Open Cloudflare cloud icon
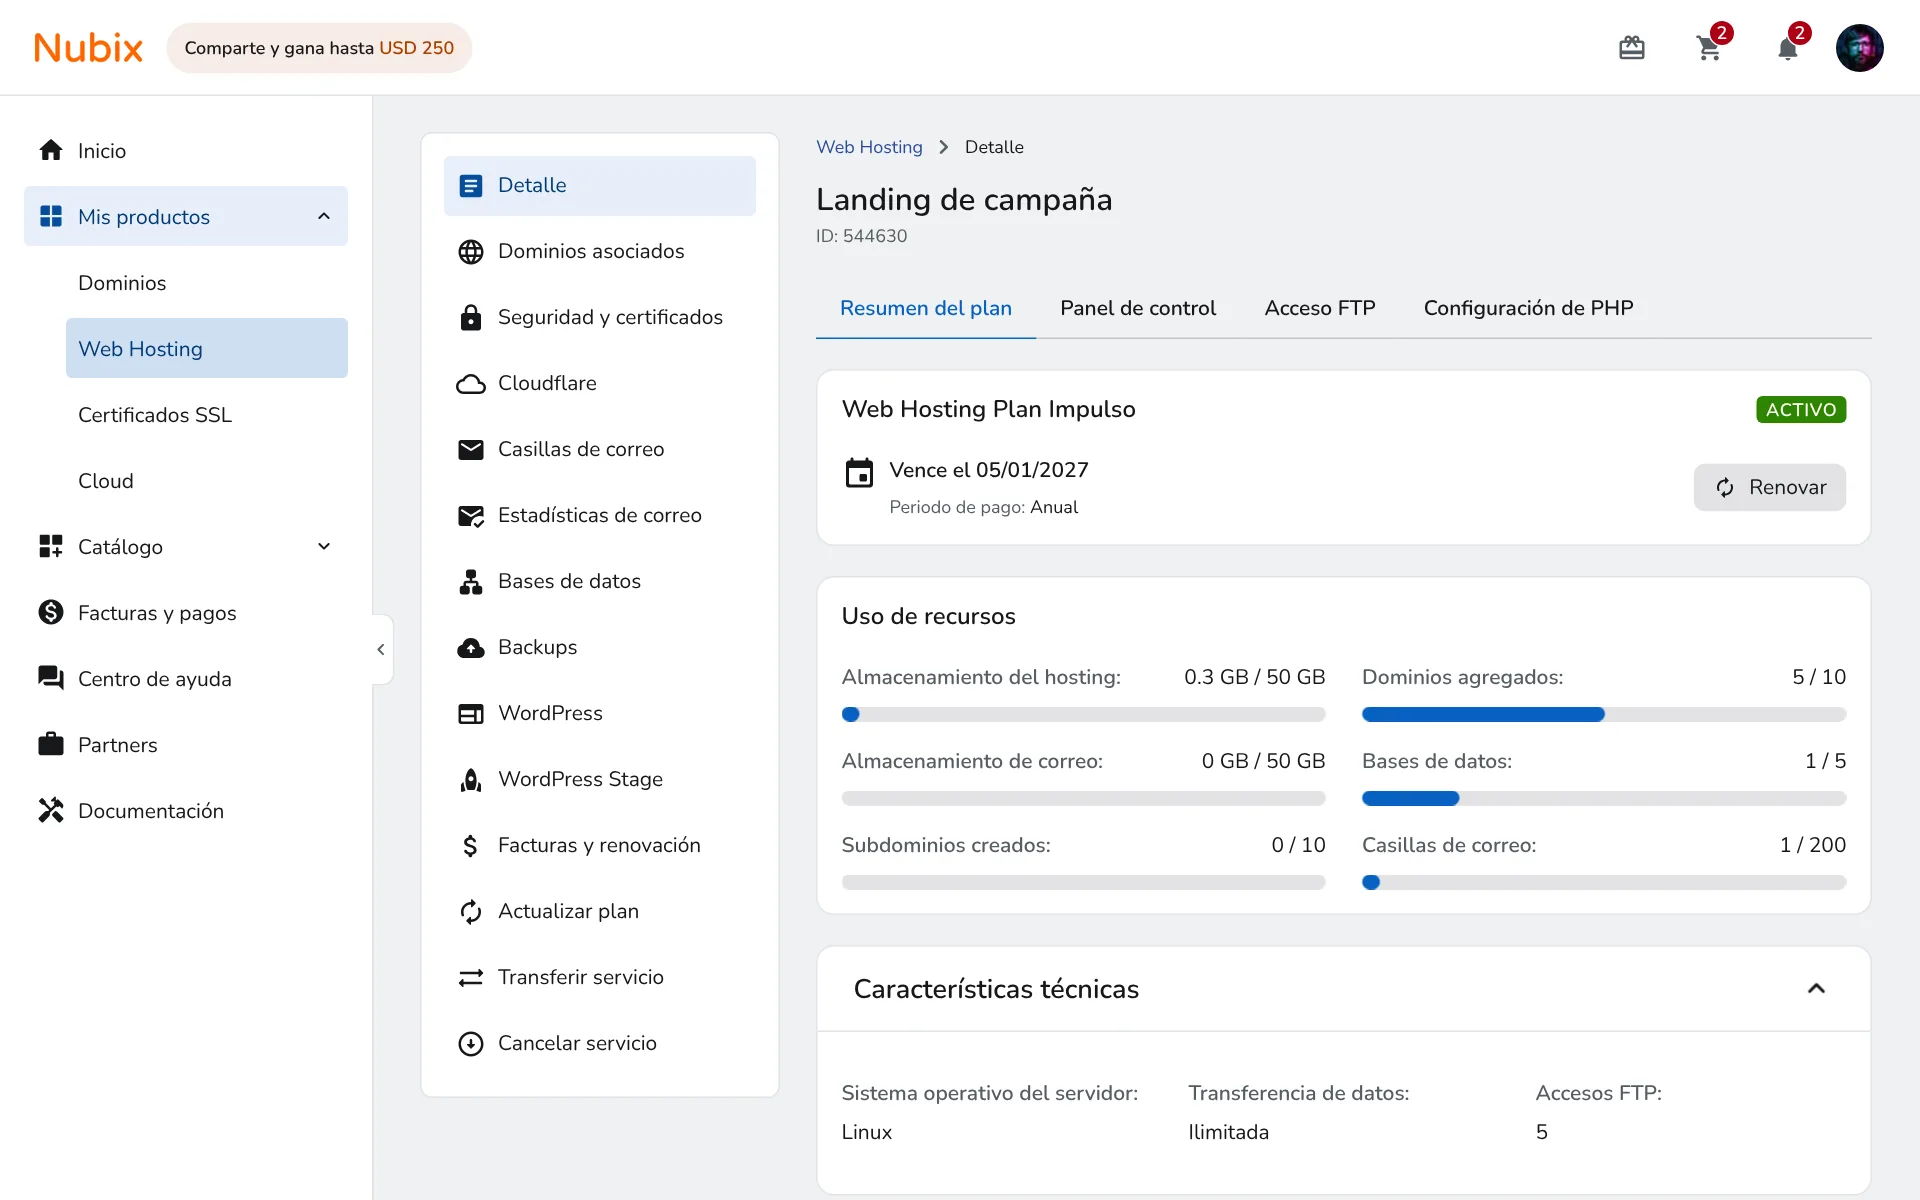The height and width of the screenshot is (1200, 1920). (x=471, y=384)
